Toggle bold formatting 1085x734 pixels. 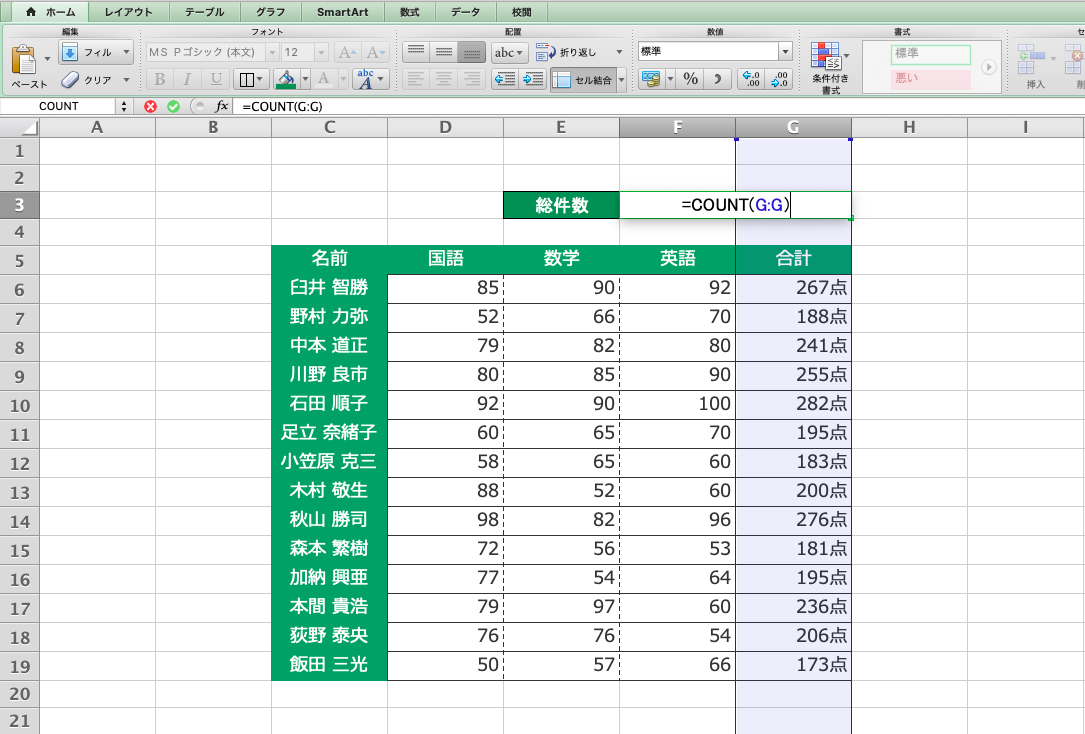coord(159,80)
